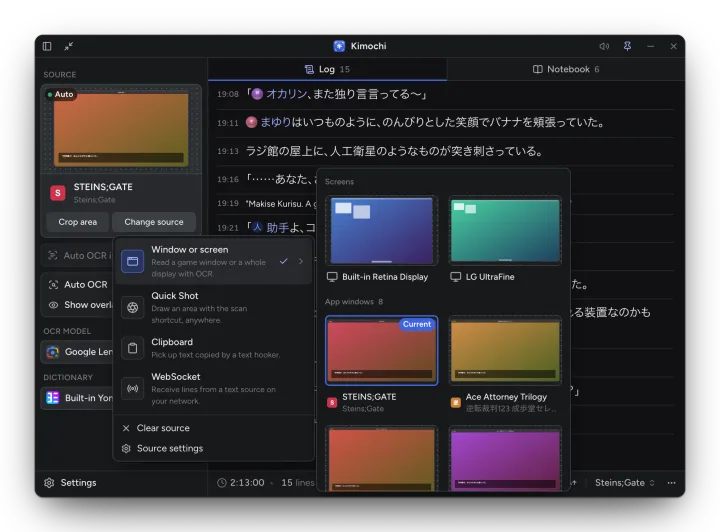Open Settings at the bottom left
The height and width of the screenshot is (532, 720).
[x=70, y=483]
